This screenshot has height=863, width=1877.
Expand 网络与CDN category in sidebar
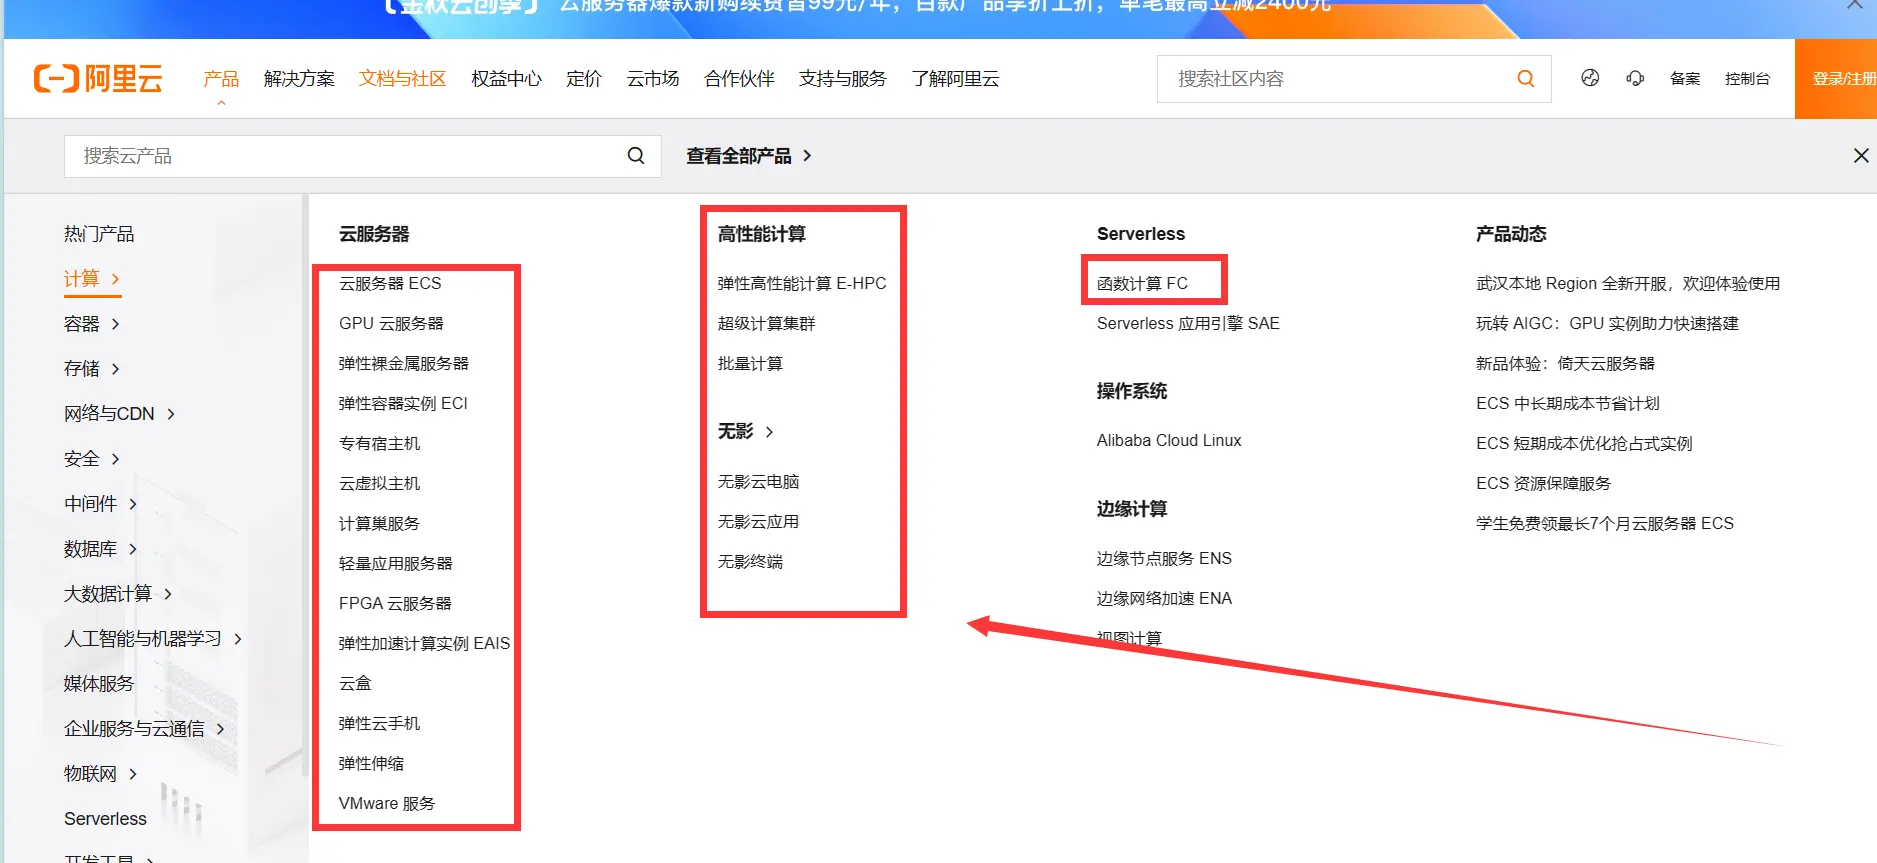click(x=119, y=414)
